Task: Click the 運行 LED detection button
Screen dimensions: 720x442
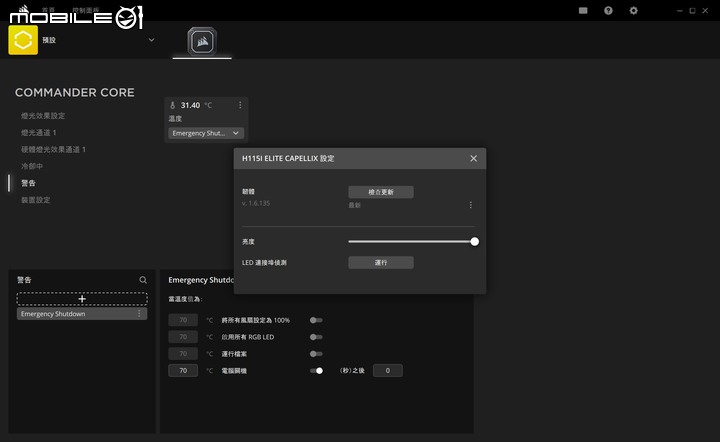Action: [x=381, y=263]
